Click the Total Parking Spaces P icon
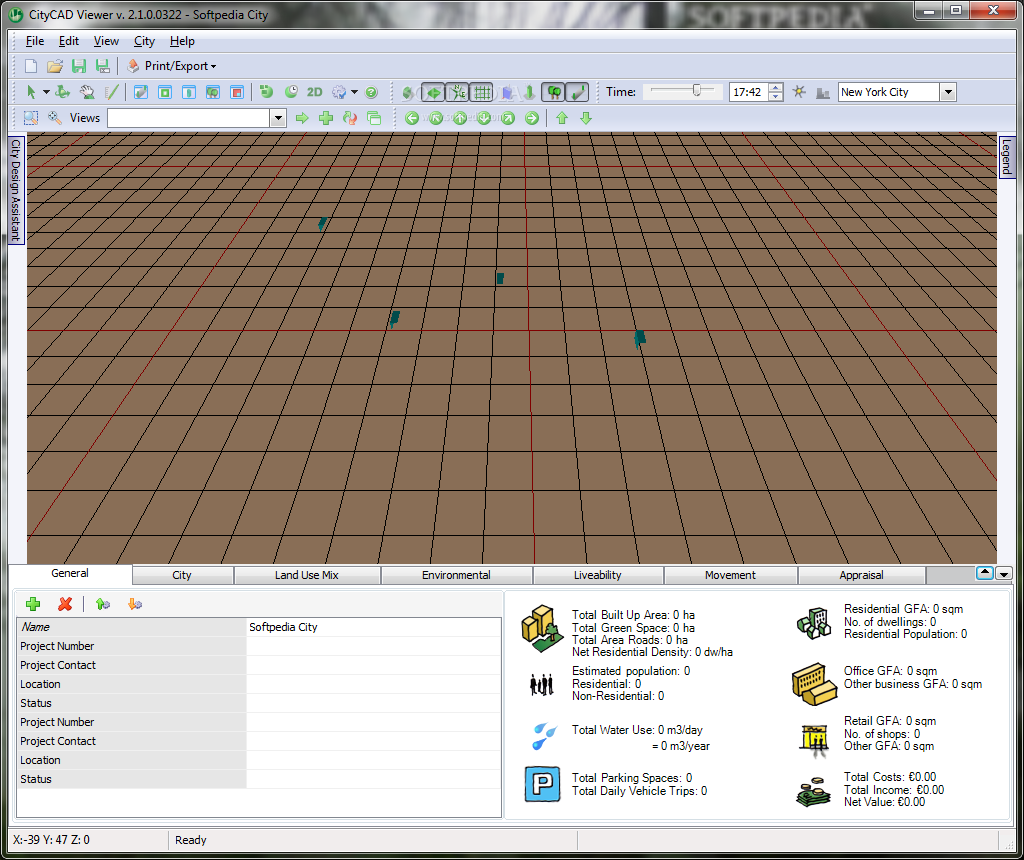 [x=542, y=784]
